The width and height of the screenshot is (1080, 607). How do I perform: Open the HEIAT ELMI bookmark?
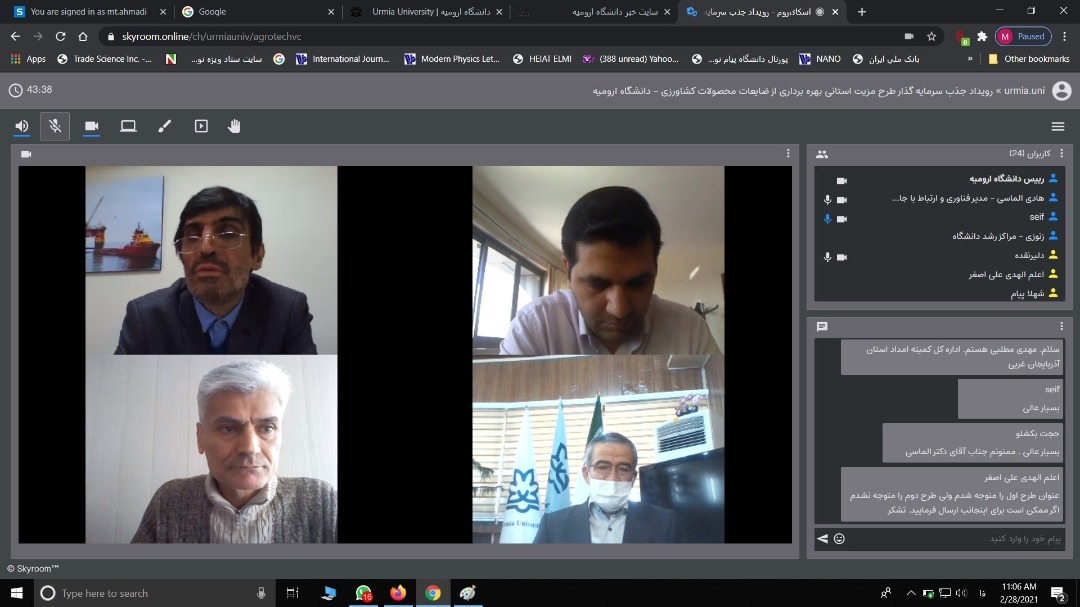(x=542, y=59)
